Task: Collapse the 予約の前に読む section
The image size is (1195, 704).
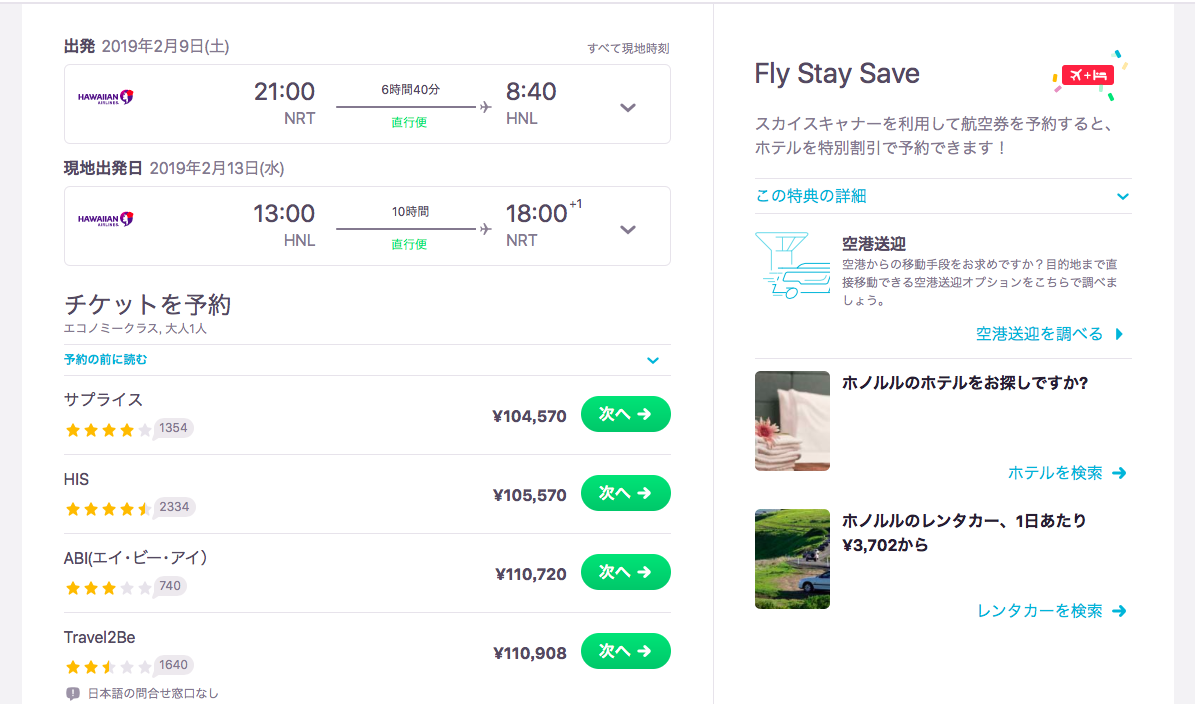Action: (x=653, y=360)
